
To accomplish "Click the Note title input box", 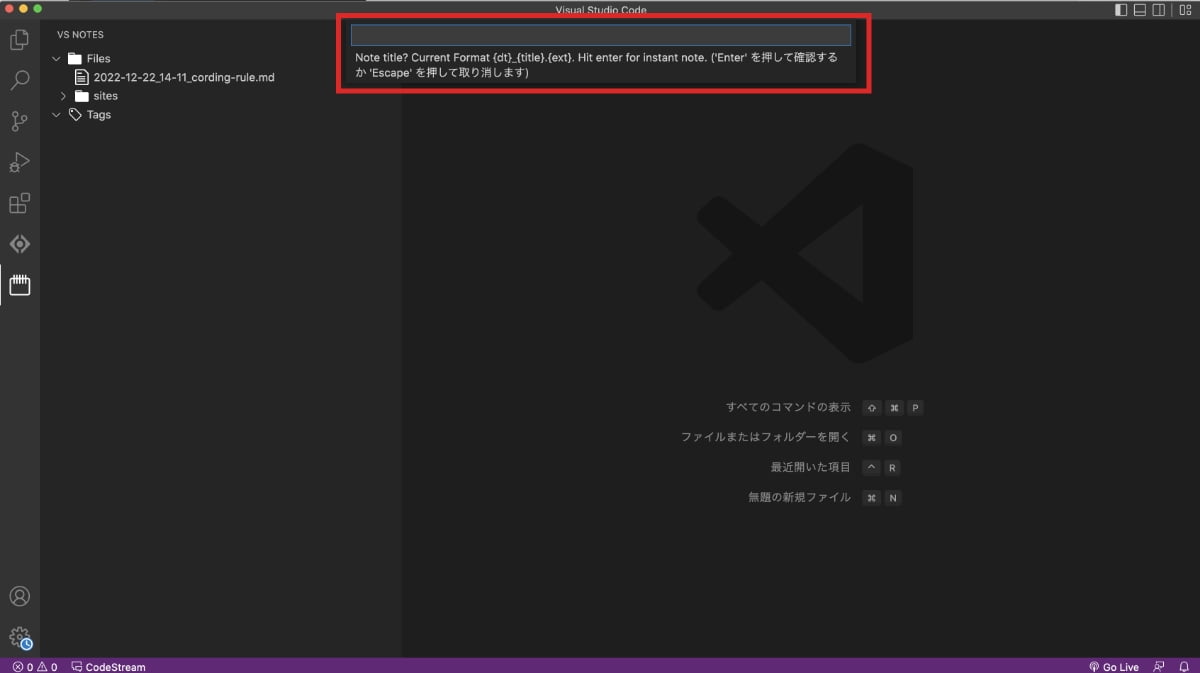I will click(x=600, y=35).
